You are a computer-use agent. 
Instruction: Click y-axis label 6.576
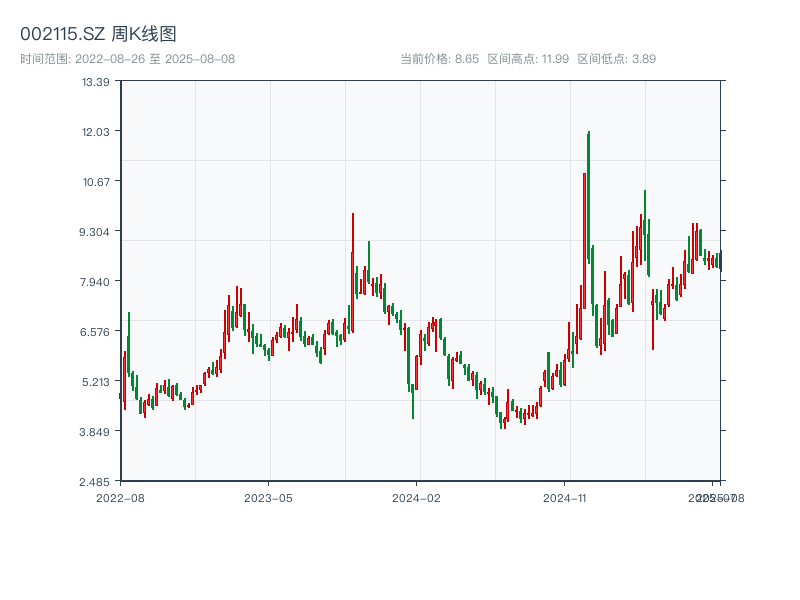click(x=94, y=332)
